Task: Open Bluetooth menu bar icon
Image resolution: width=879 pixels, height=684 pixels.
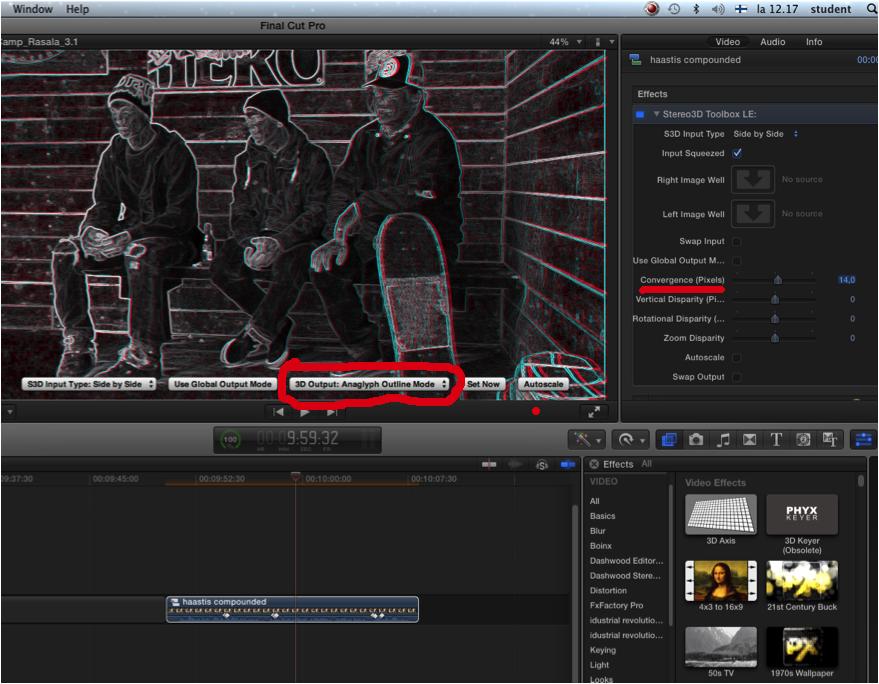Action: tap(696, 9)
